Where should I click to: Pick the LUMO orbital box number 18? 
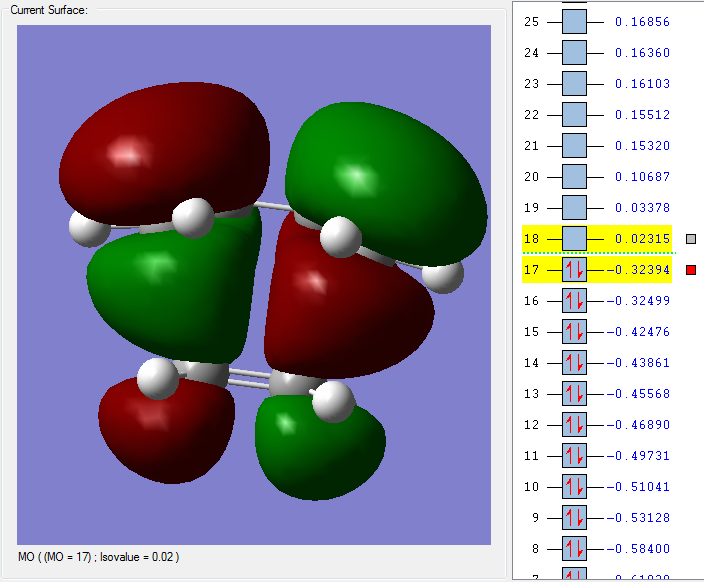(574, 239)
